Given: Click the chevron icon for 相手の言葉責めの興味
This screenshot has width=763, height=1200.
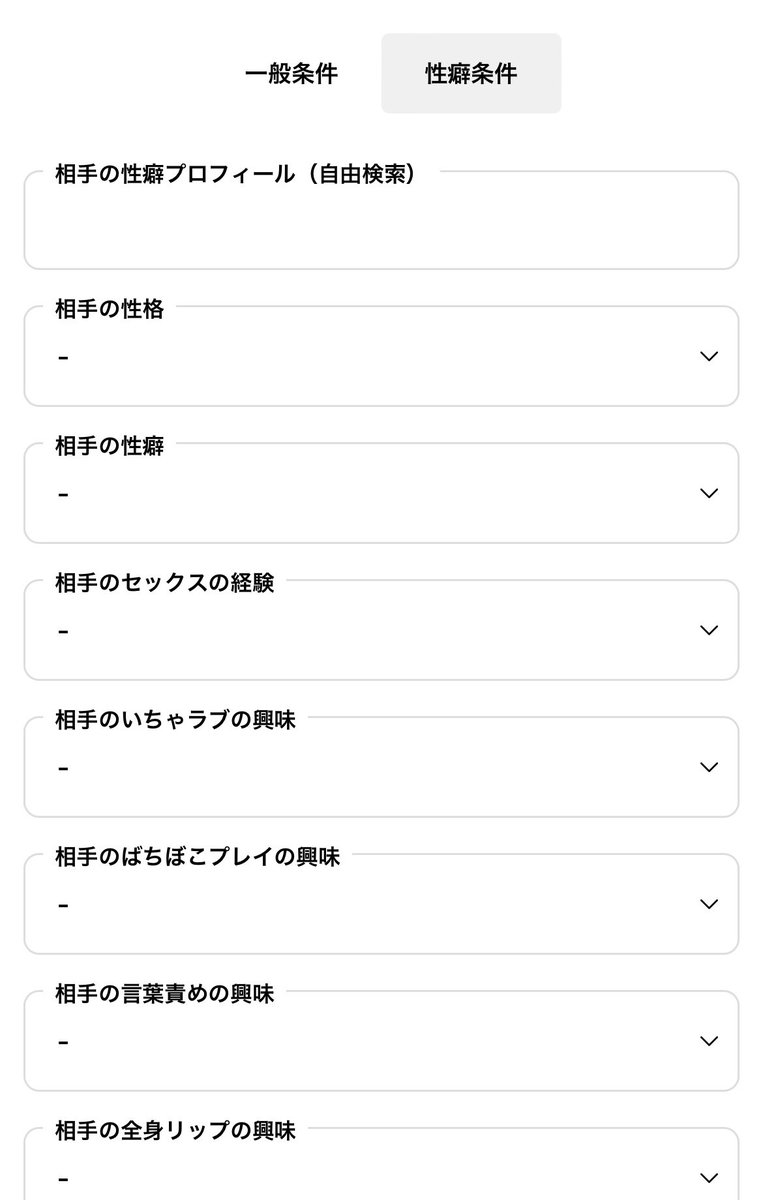Looking at the screenshot, I should point(709,1041).
